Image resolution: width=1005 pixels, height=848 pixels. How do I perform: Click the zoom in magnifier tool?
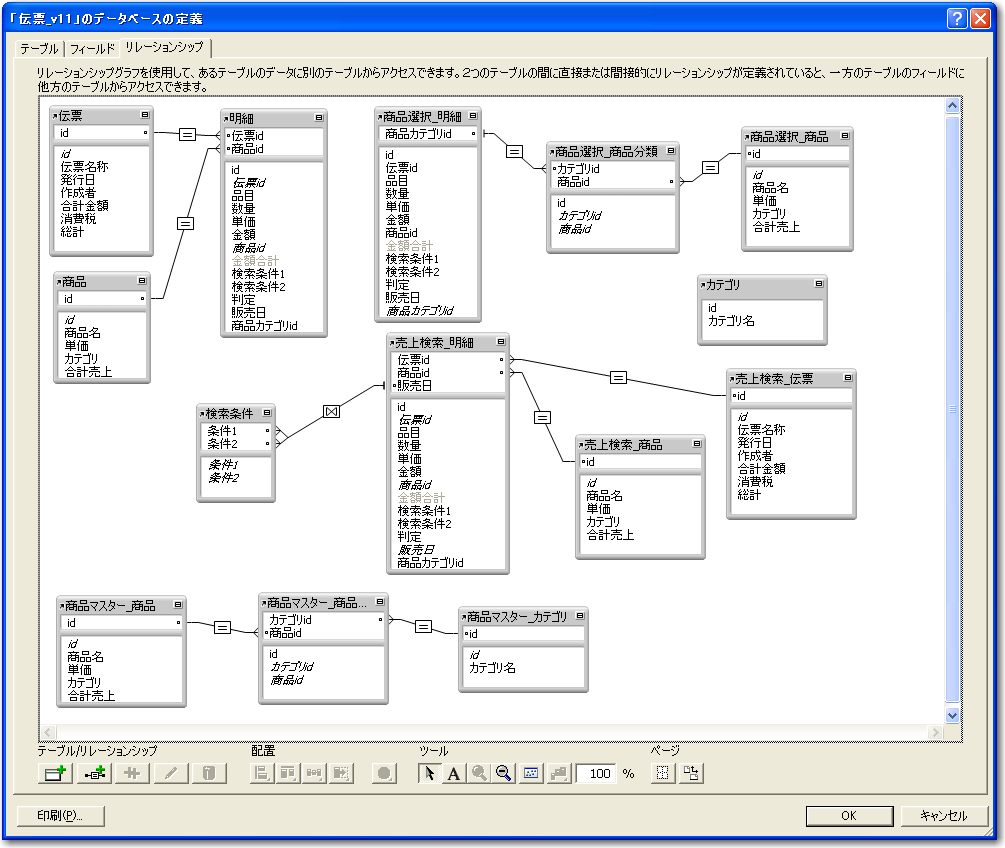click(479, 773)
